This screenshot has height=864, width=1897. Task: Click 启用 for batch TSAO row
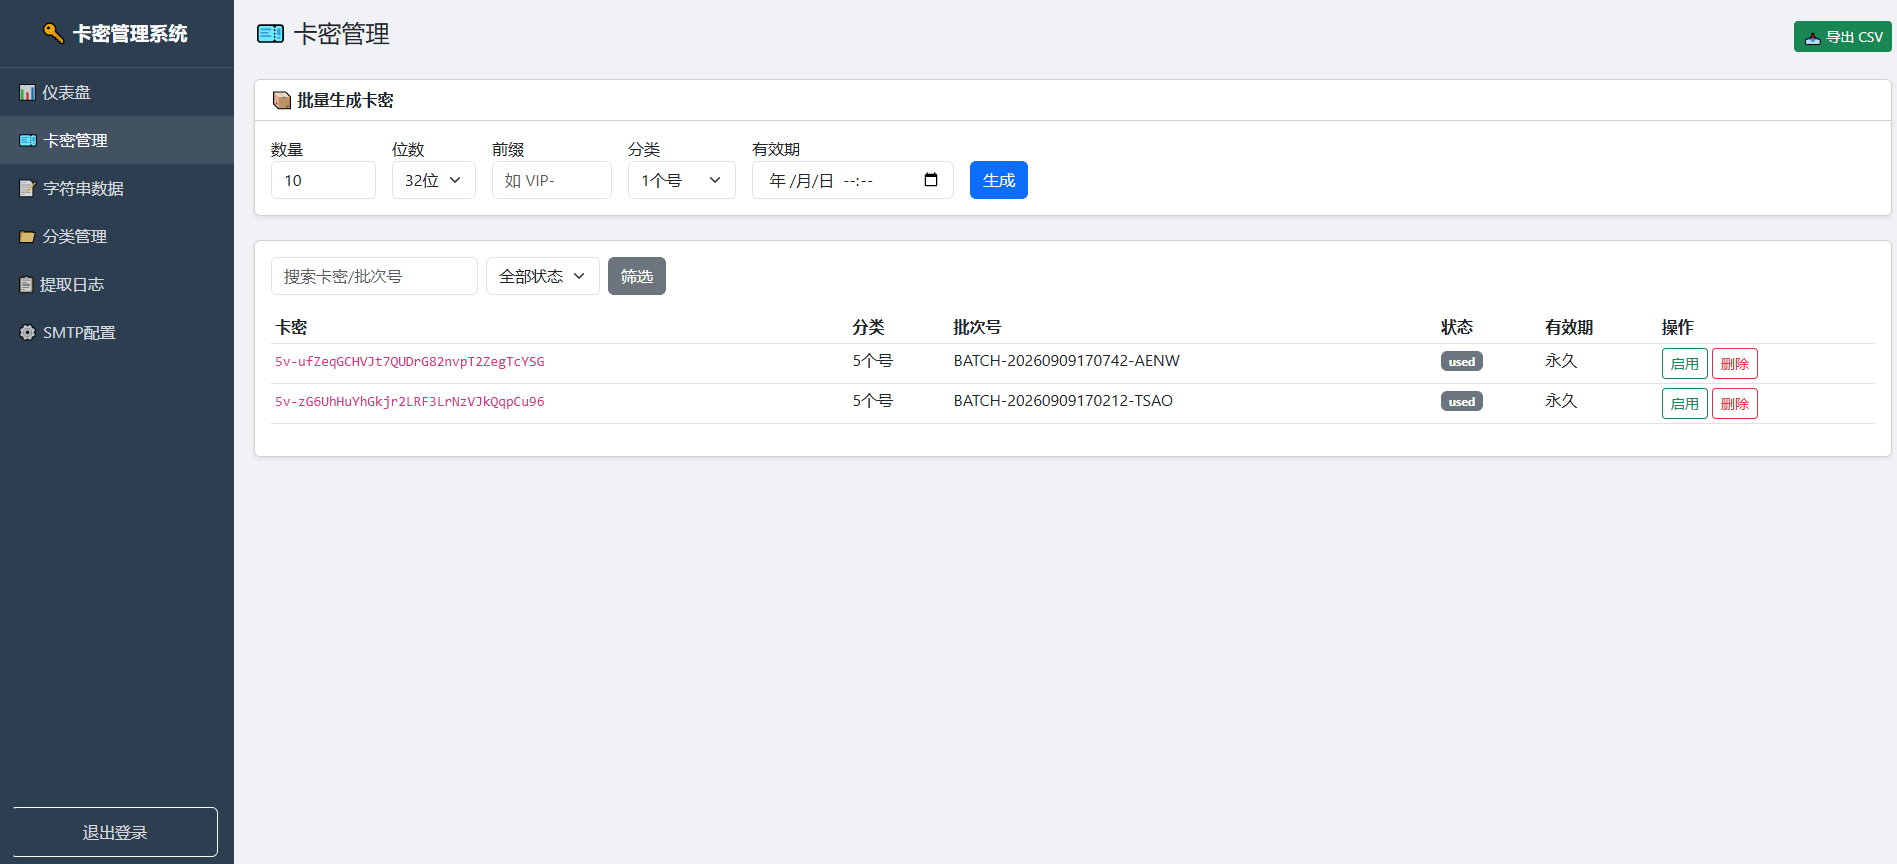[1685, 403]
